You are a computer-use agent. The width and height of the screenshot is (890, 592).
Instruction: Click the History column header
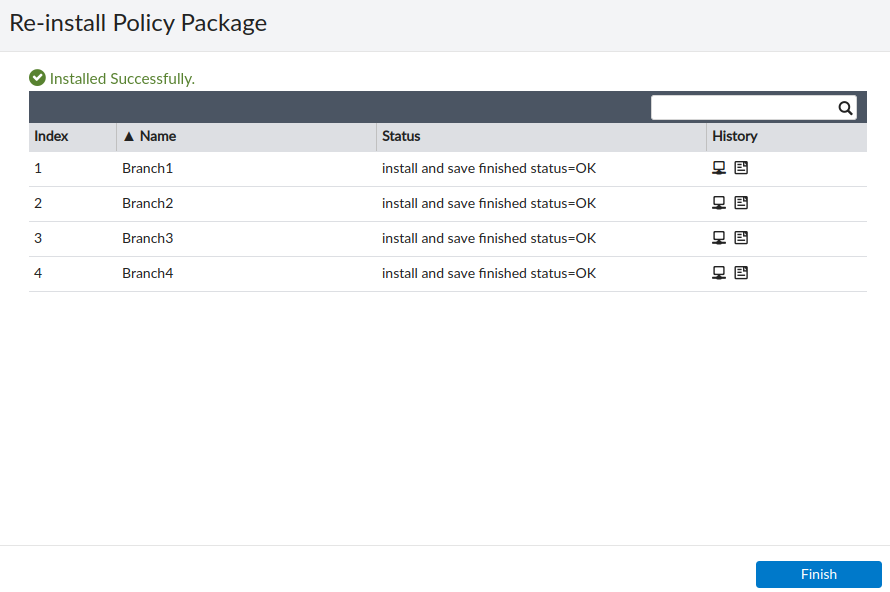(735, 136)
